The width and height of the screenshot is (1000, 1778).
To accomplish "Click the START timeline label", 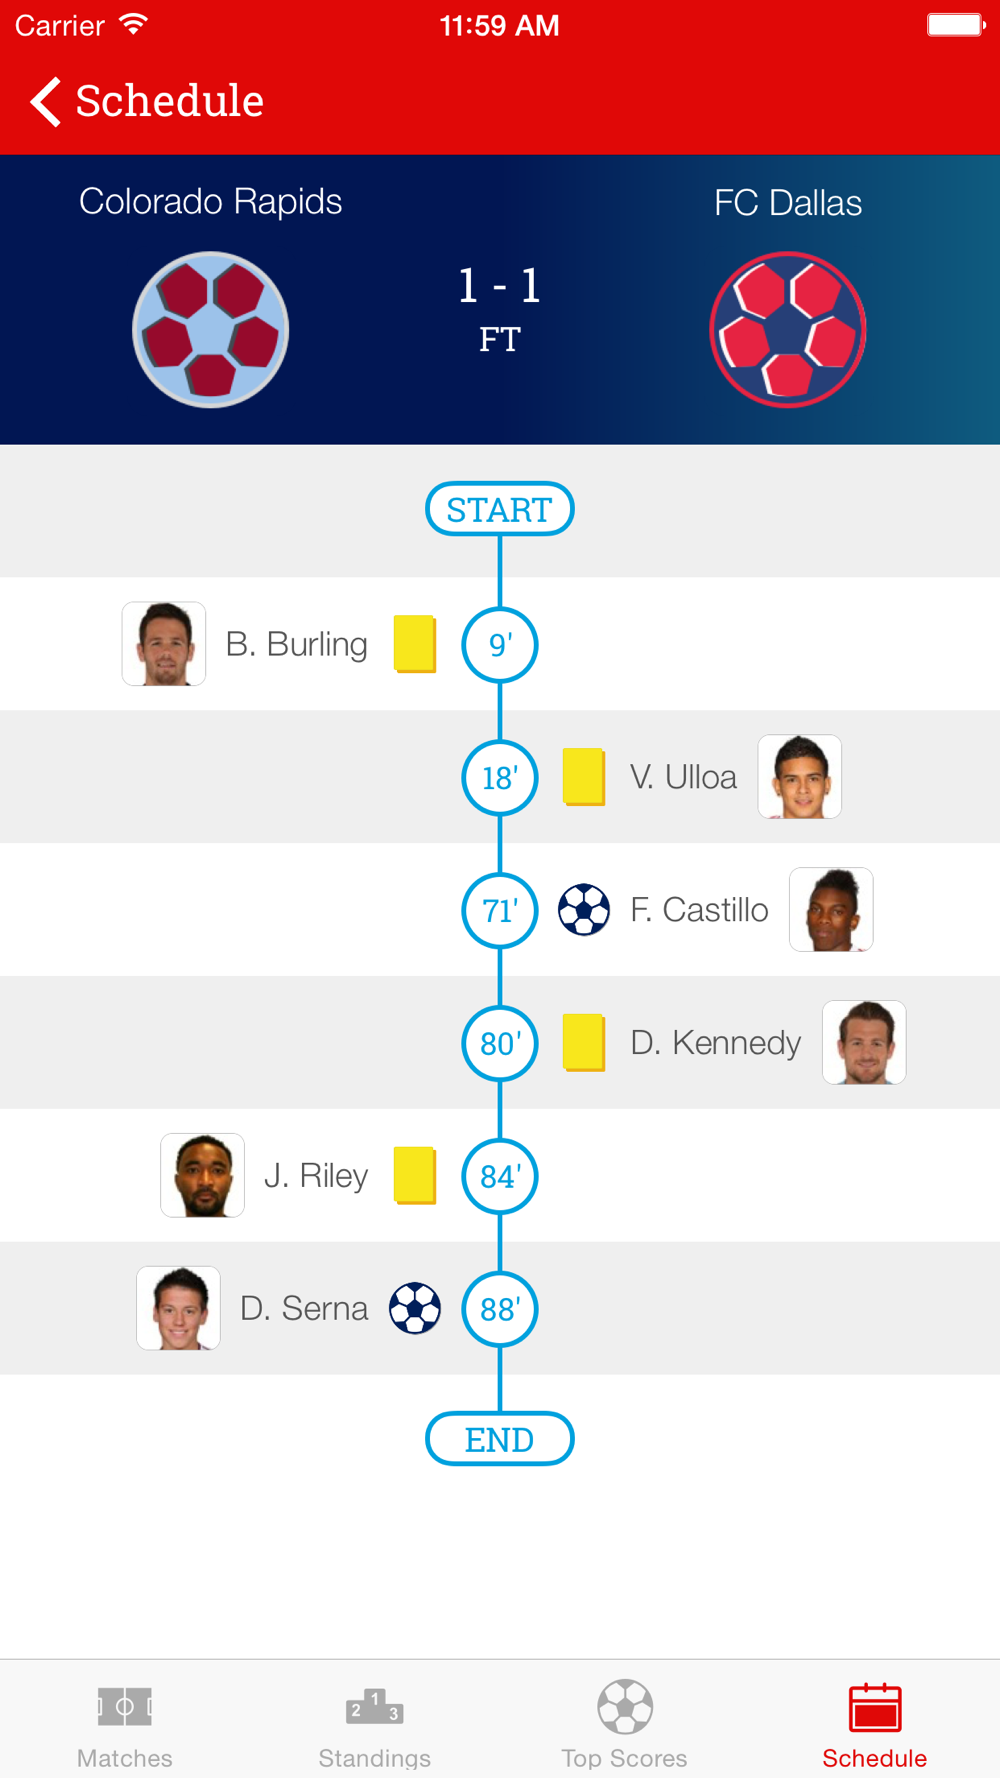I will click(x=500, y=509).
